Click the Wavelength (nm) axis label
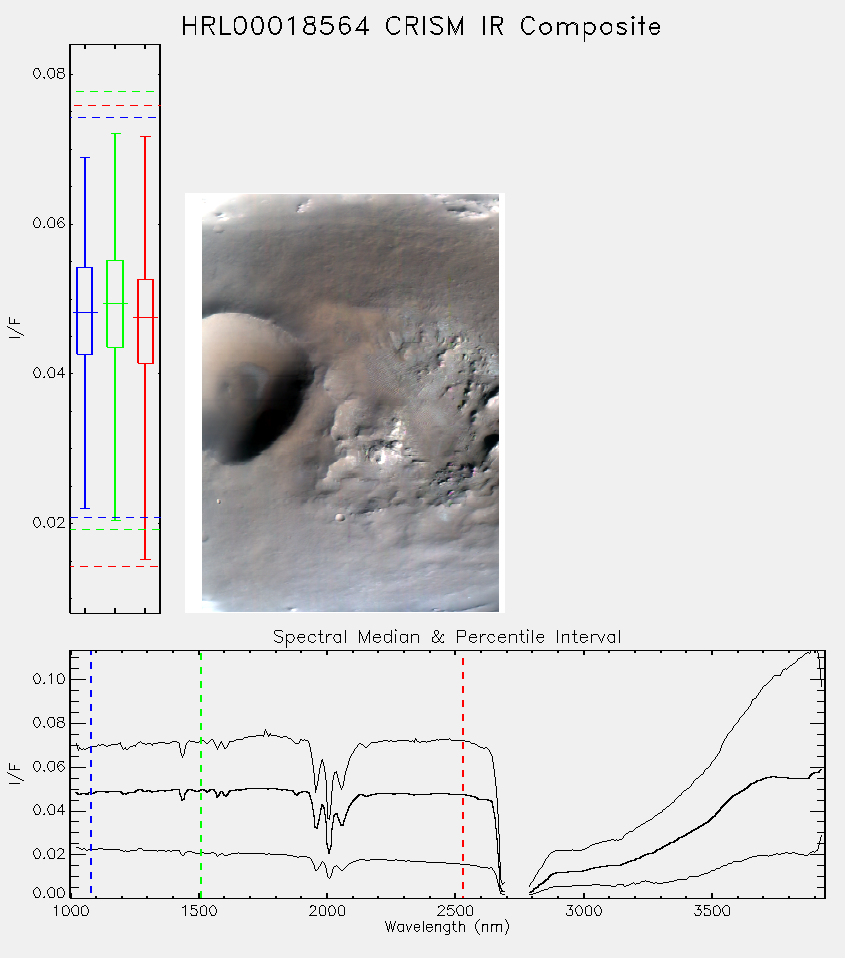 (447, 927)
